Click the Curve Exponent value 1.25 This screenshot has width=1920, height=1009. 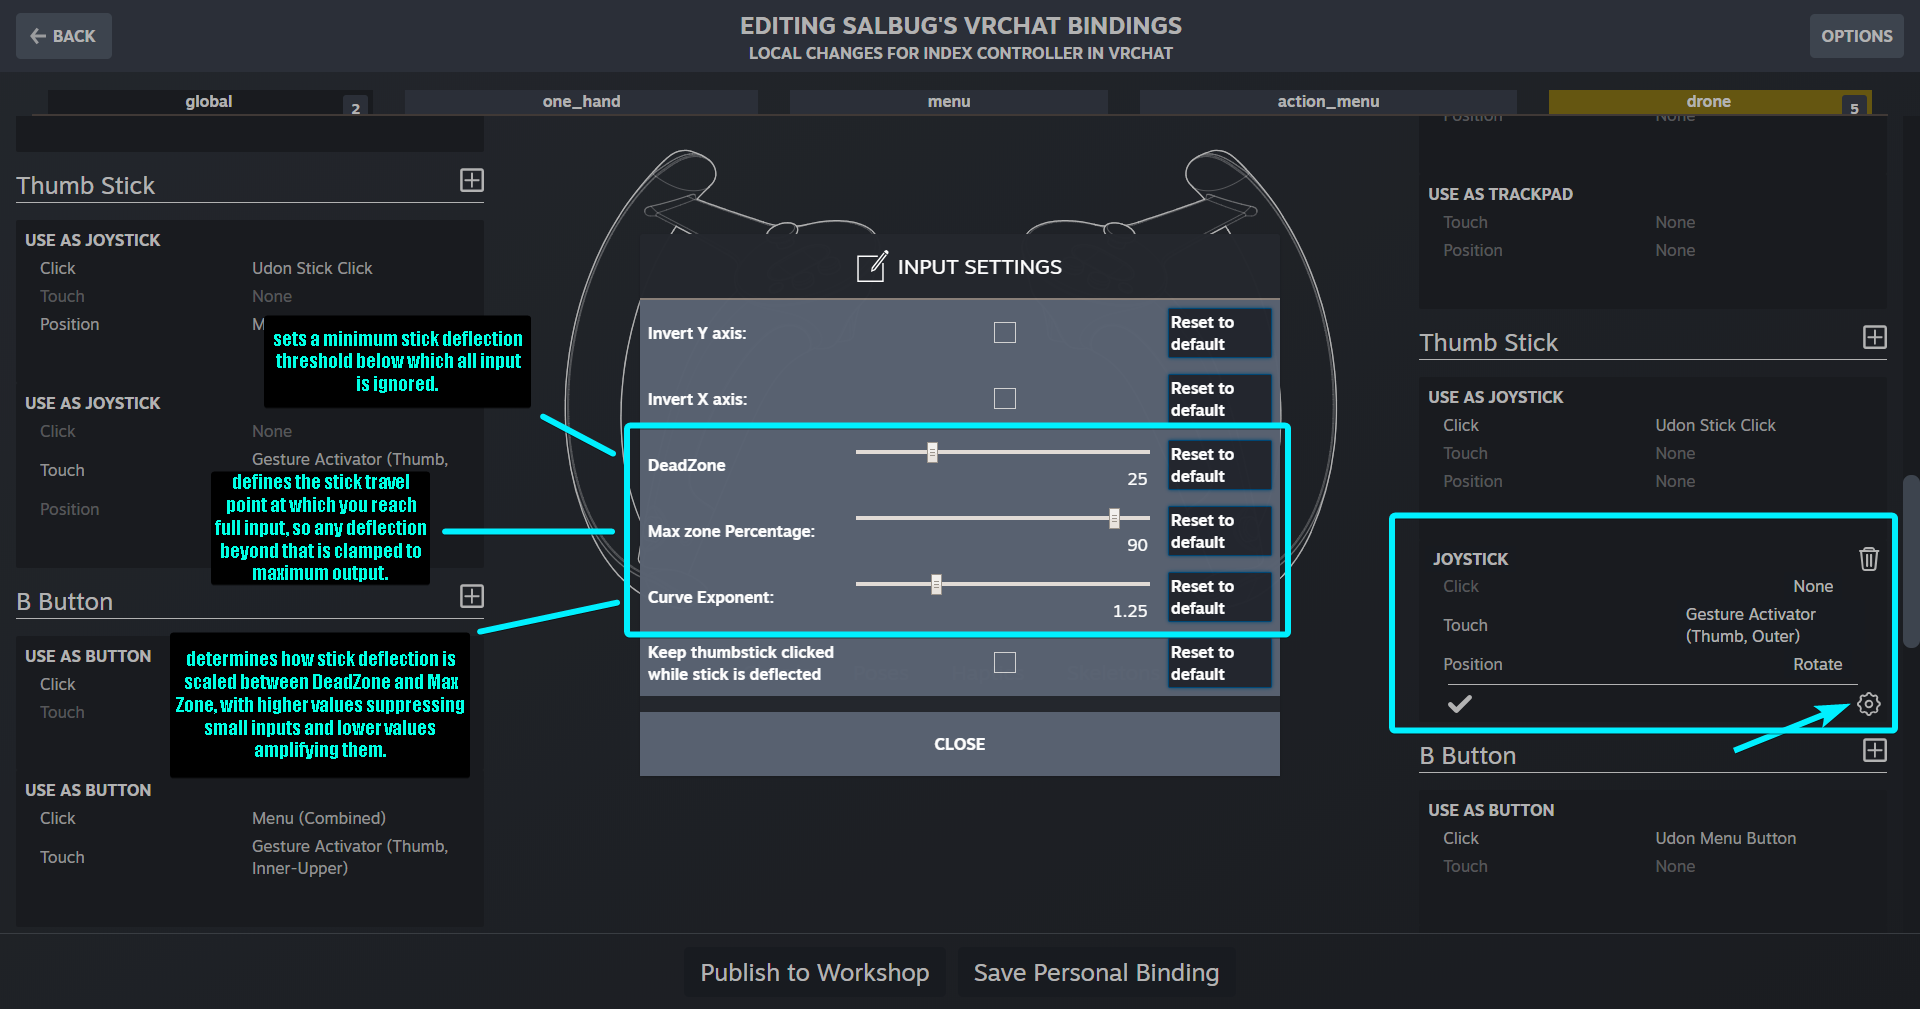(1130, 611)
